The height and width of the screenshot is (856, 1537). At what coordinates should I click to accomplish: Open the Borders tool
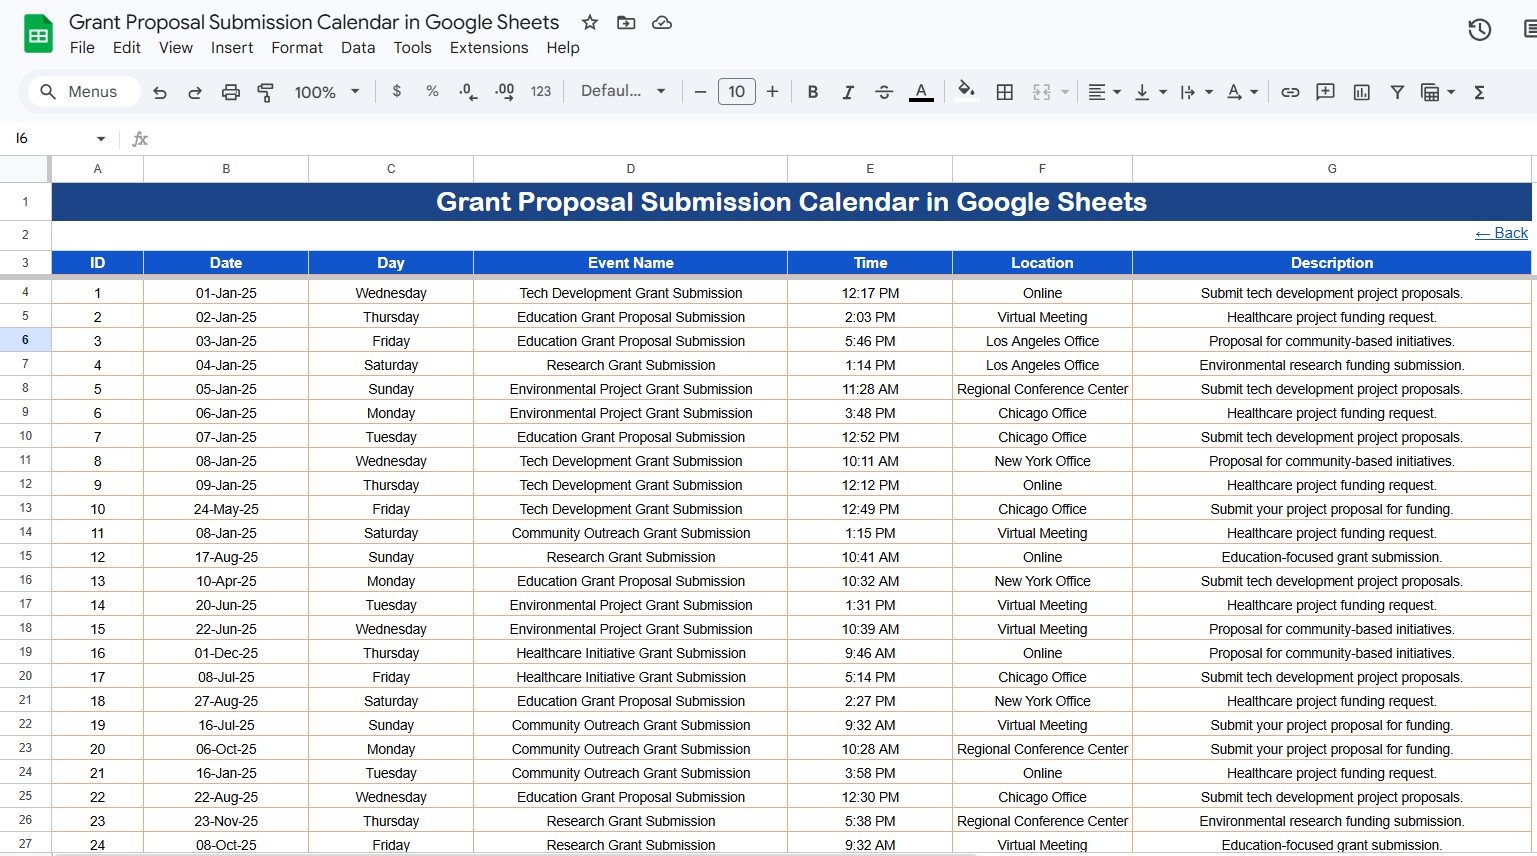[1005, 92]
